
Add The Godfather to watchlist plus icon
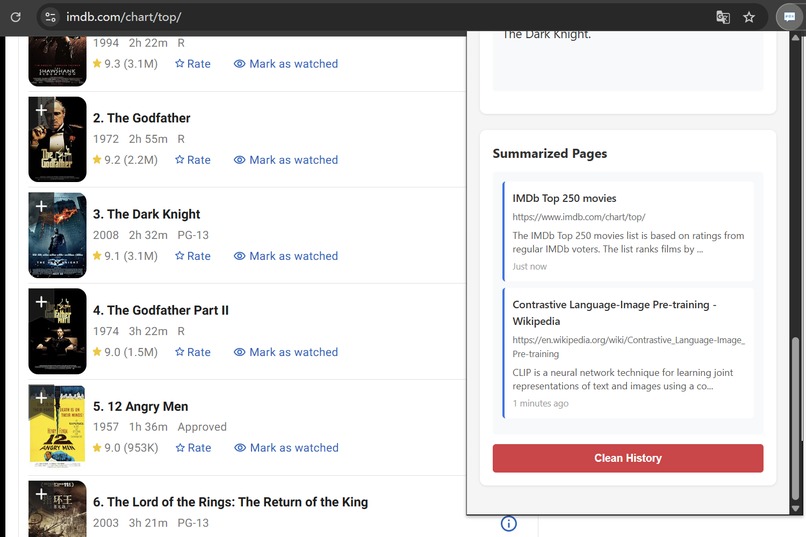42,110
